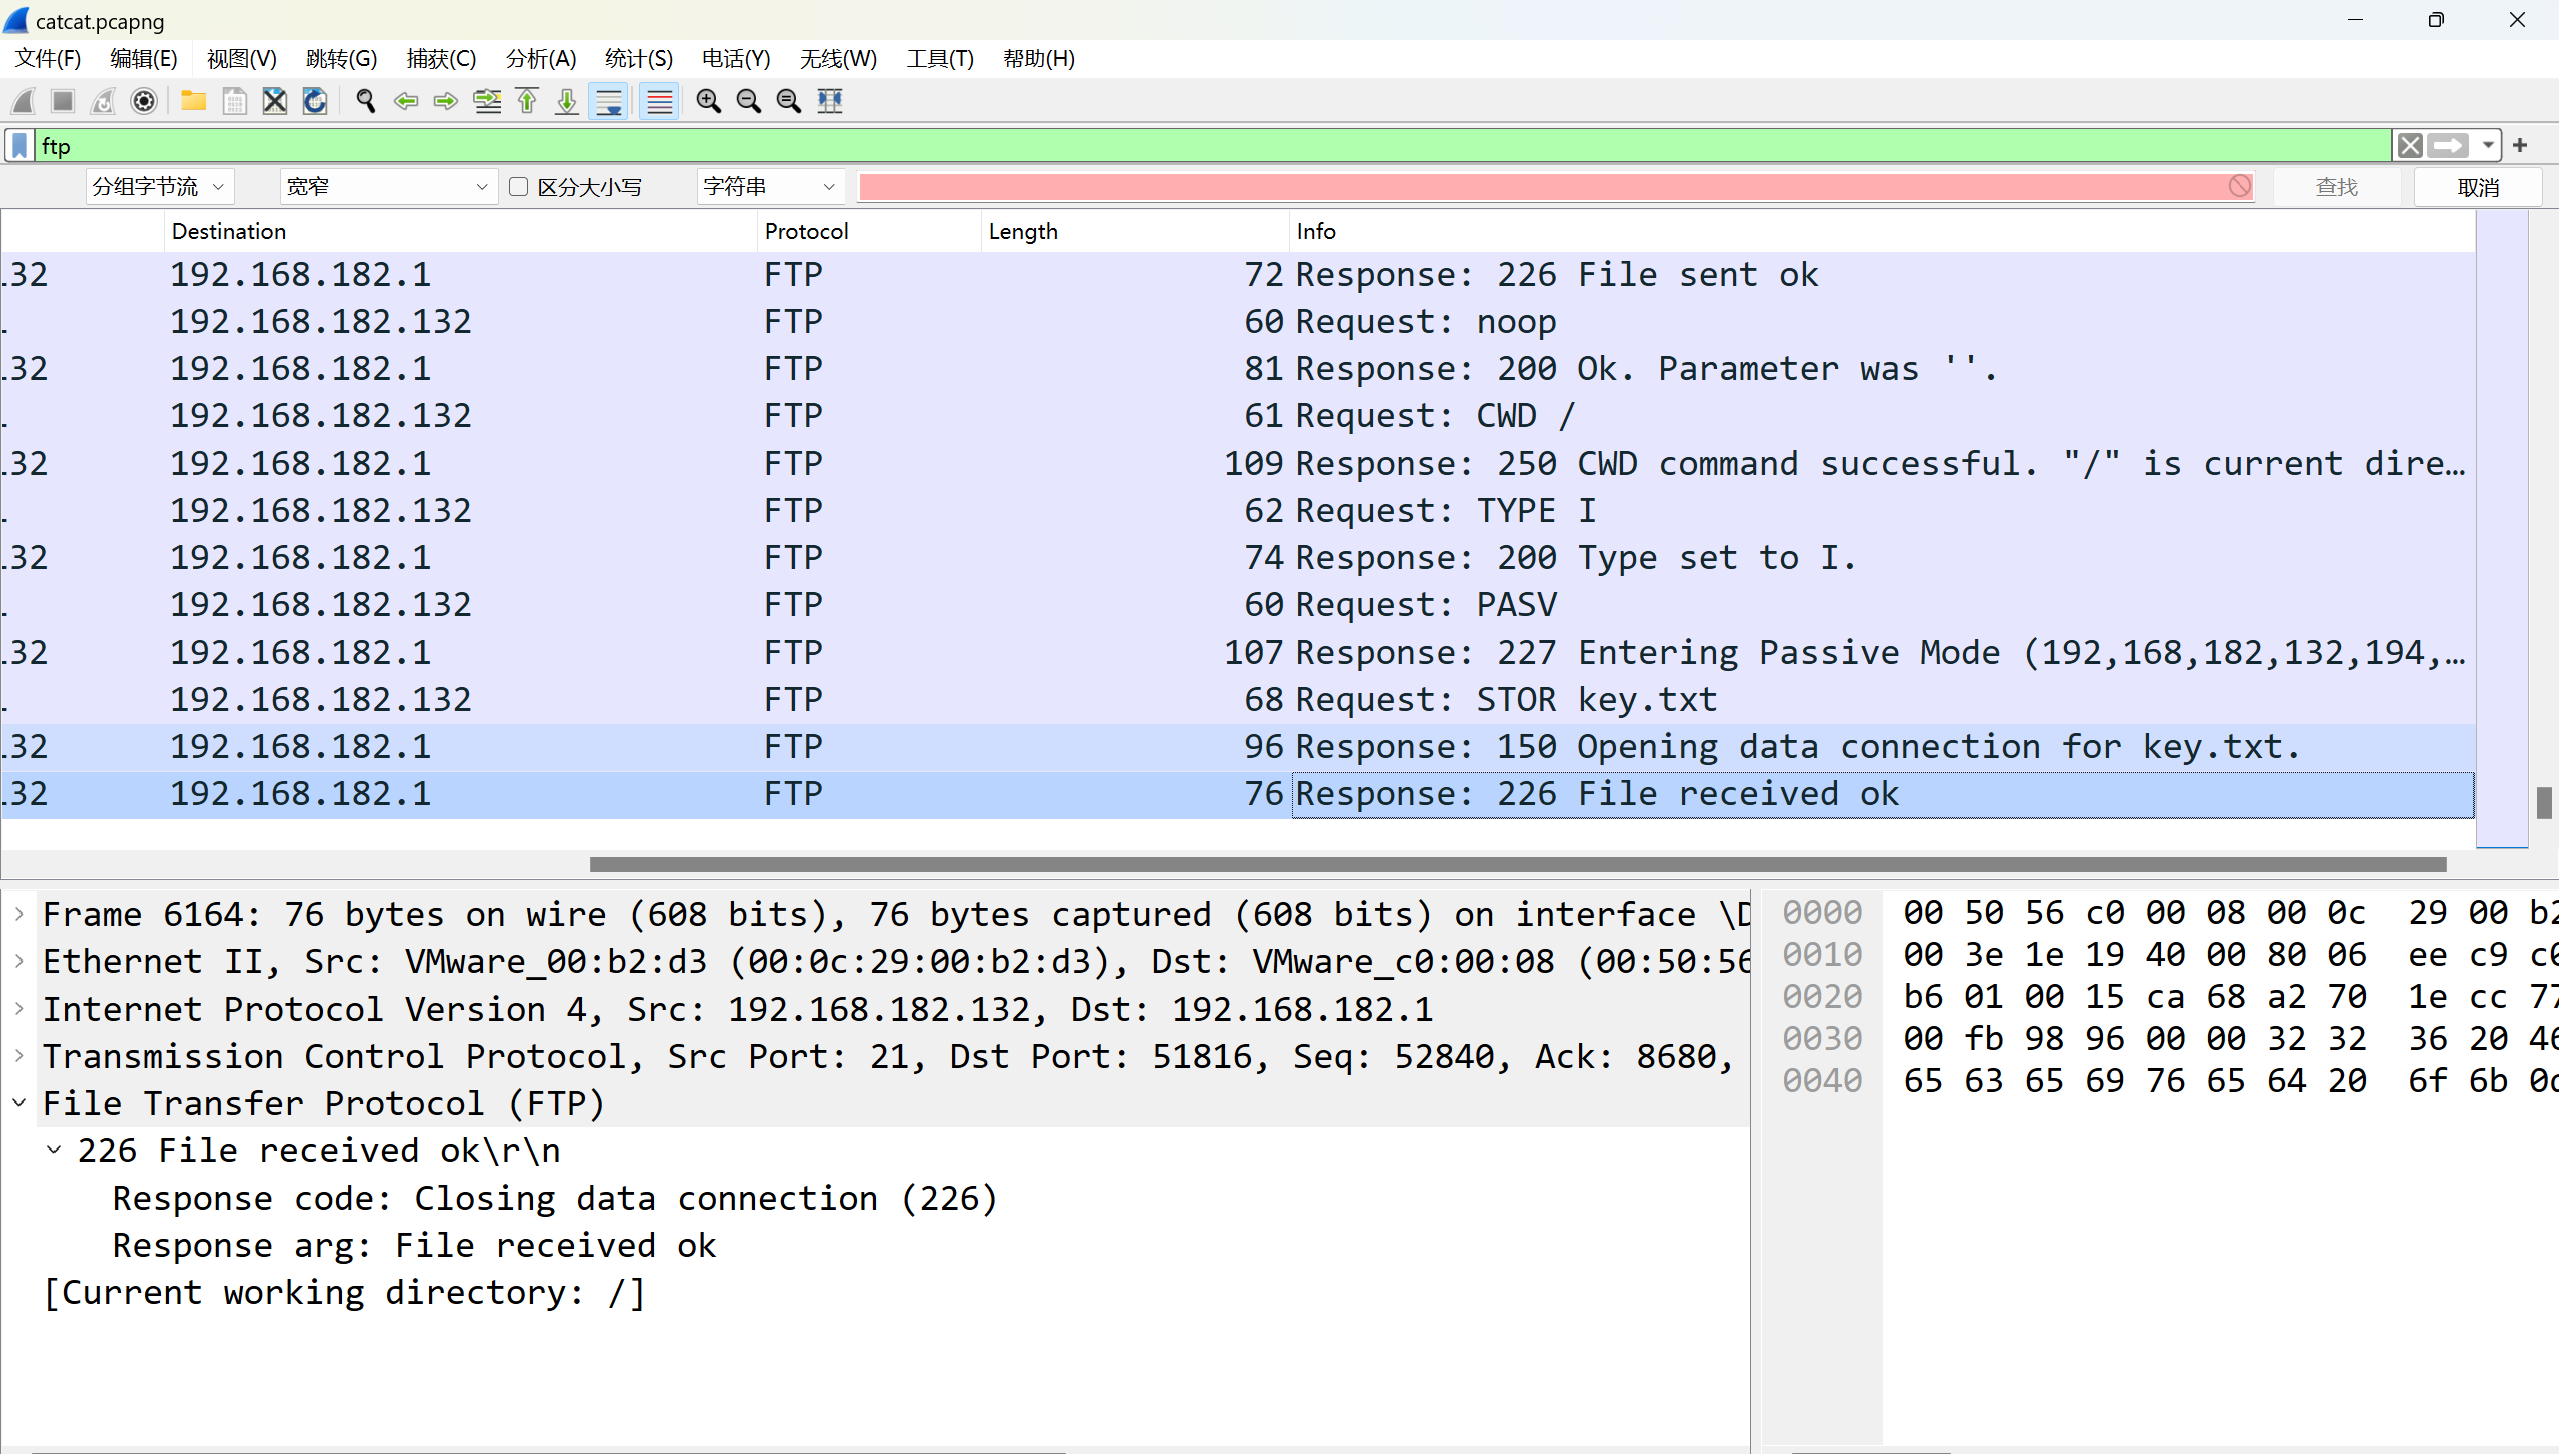This screenshot has width=2559, height=1454.
Task: Click resize columns to fit icon
Action: coord(830,101)
